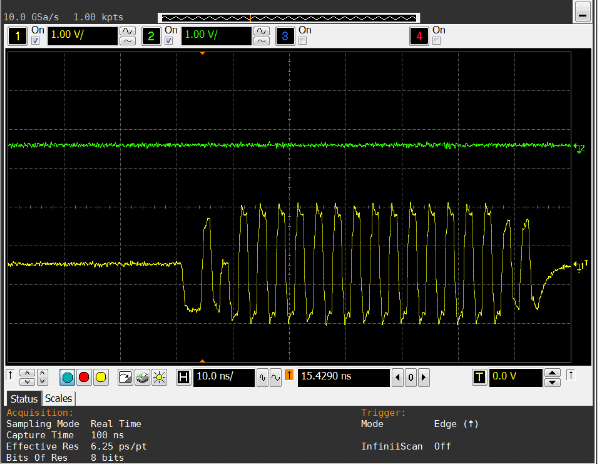
Task: Click InfiniiScan Off value
Action: (x=442, y=446)
